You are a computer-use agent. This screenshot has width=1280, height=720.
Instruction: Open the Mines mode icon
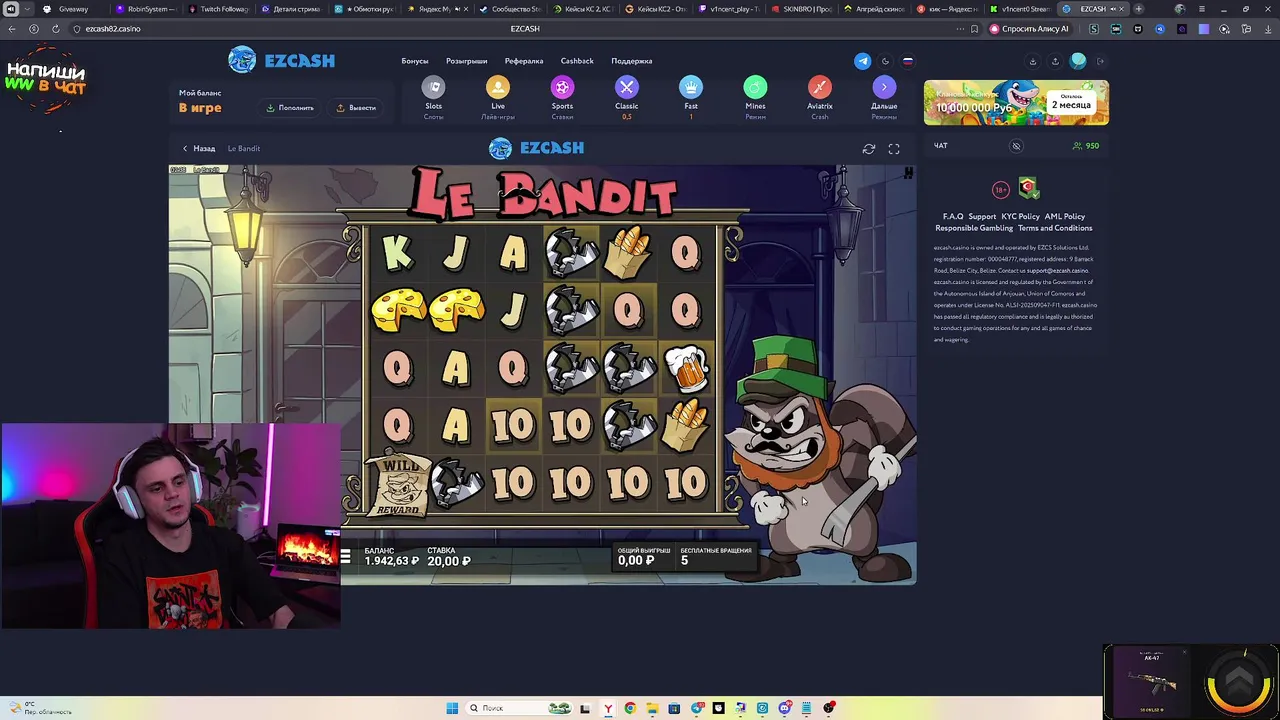[x=755, y=88]
